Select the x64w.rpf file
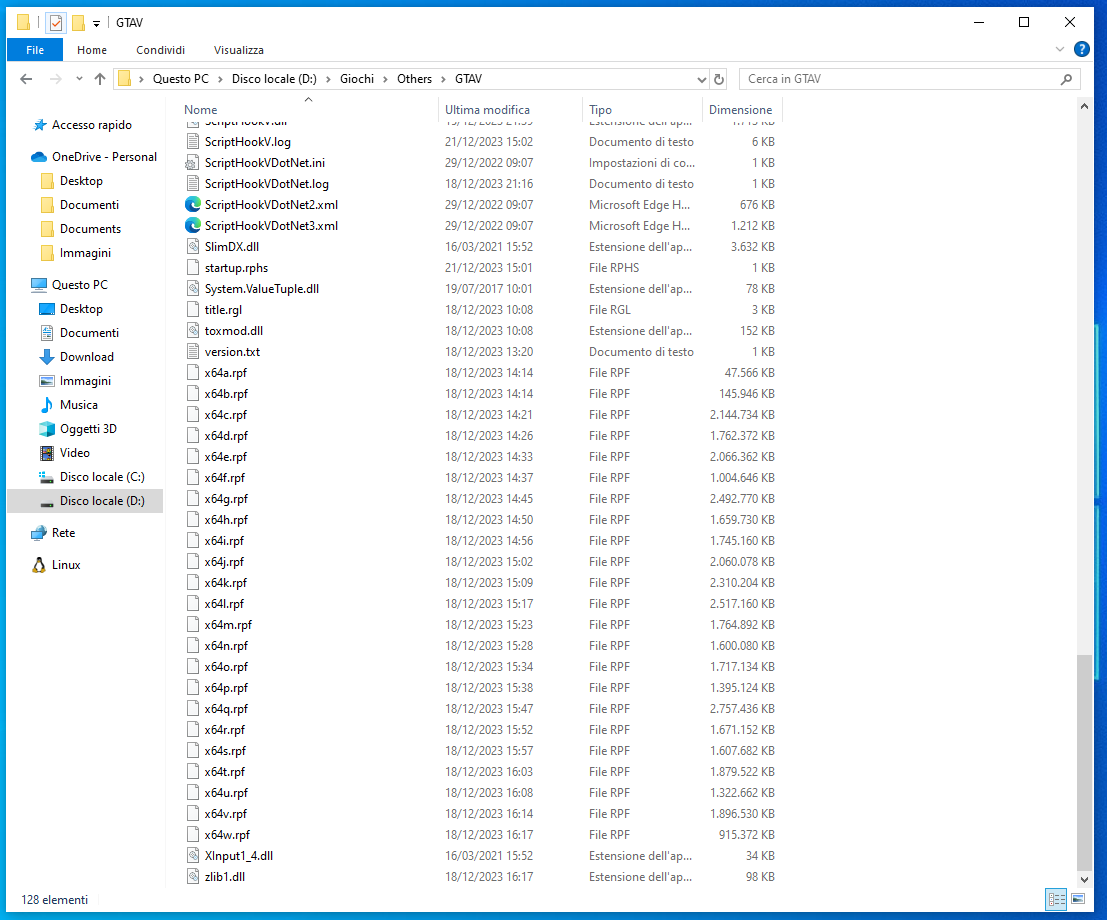This screenshot has height=920, width=1107. point(227,835)
